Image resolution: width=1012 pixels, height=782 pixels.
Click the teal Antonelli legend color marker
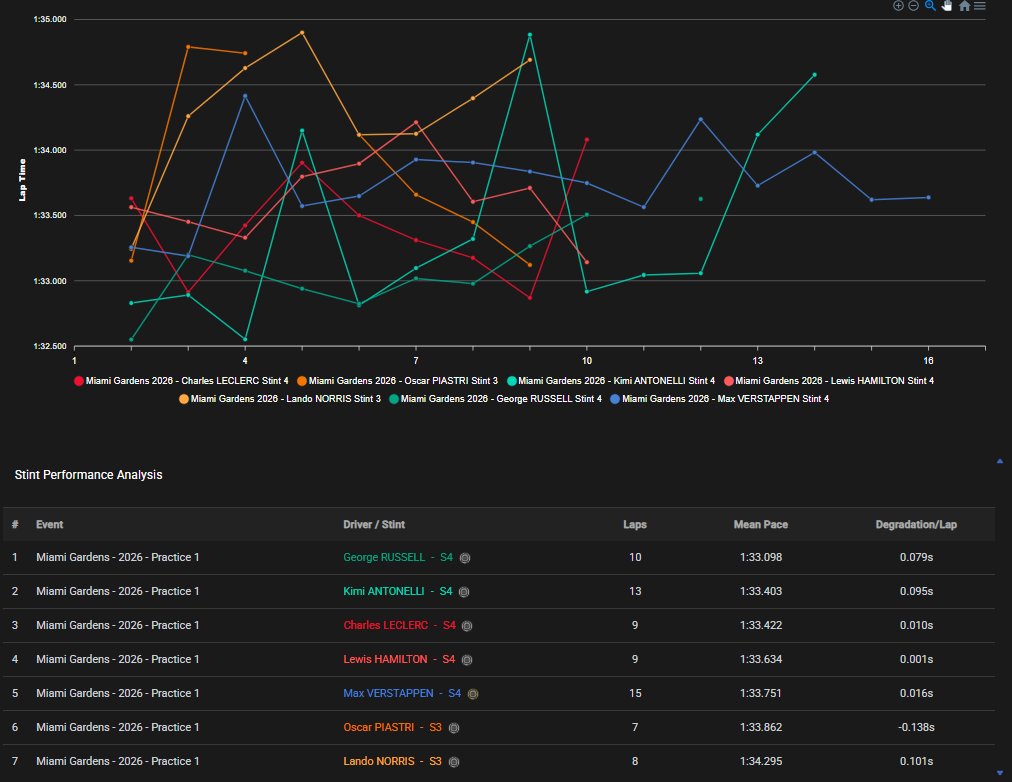pos(512,381)
